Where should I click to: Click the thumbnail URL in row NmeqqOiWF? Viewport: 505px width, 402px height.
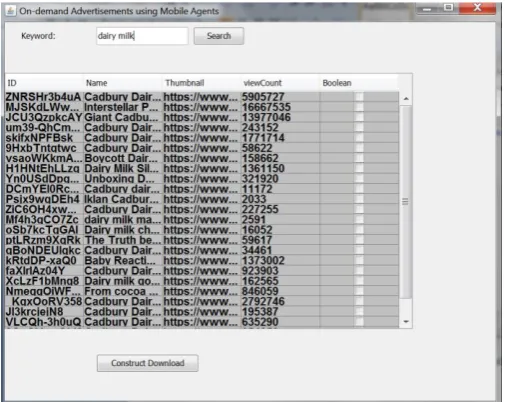(201, 291)
